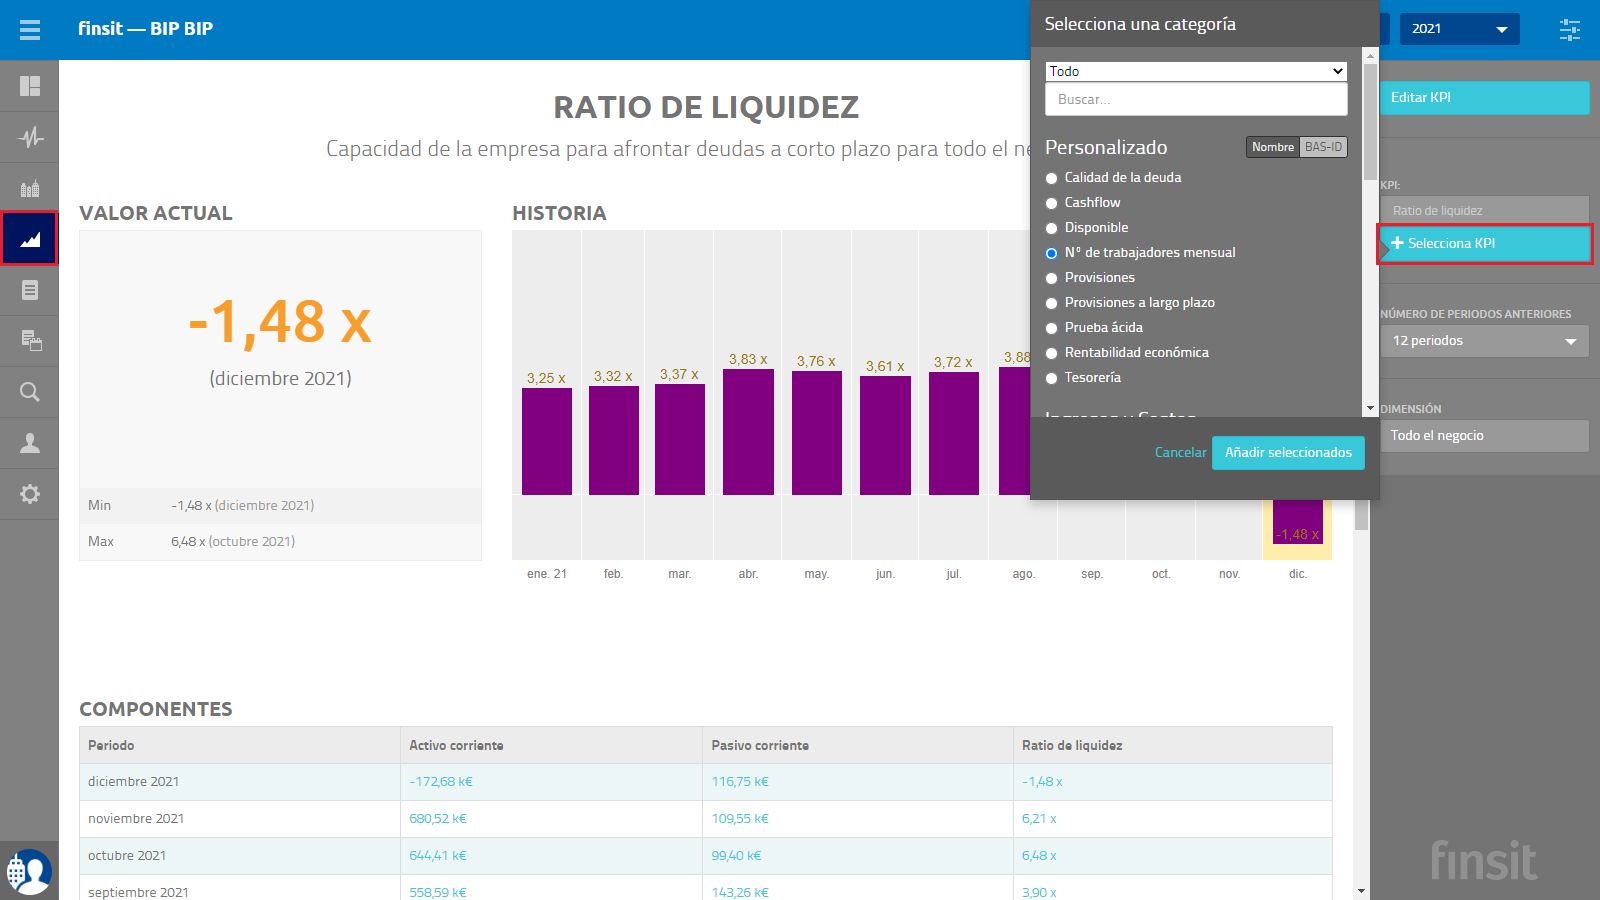
Task: Click the page scrollbar down arrow
Action: 1361,891
